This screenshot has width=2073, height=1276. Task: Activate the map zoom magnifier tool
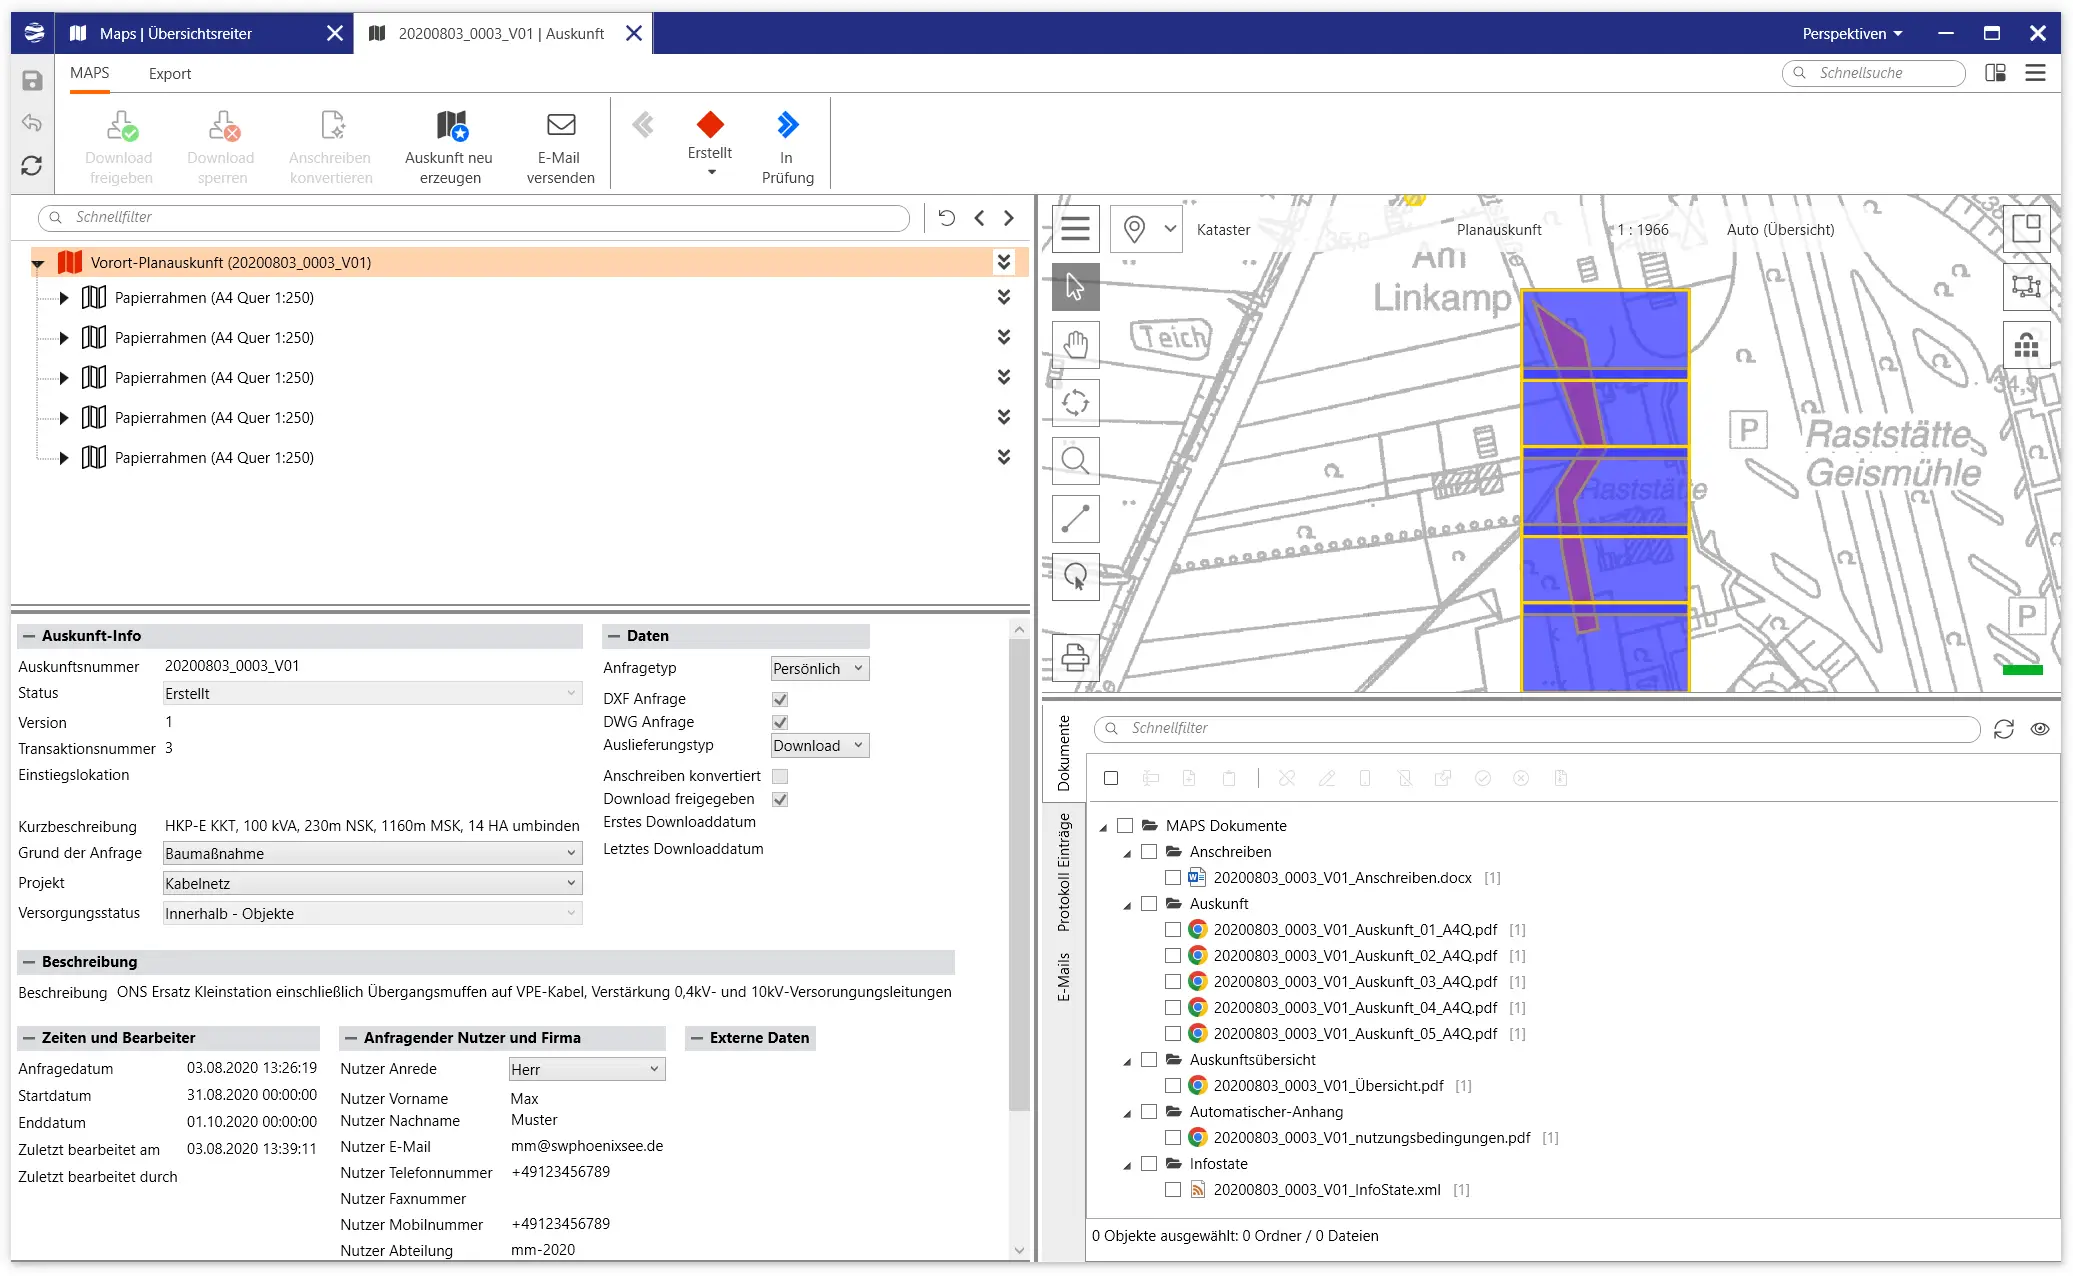[1075, 461]
